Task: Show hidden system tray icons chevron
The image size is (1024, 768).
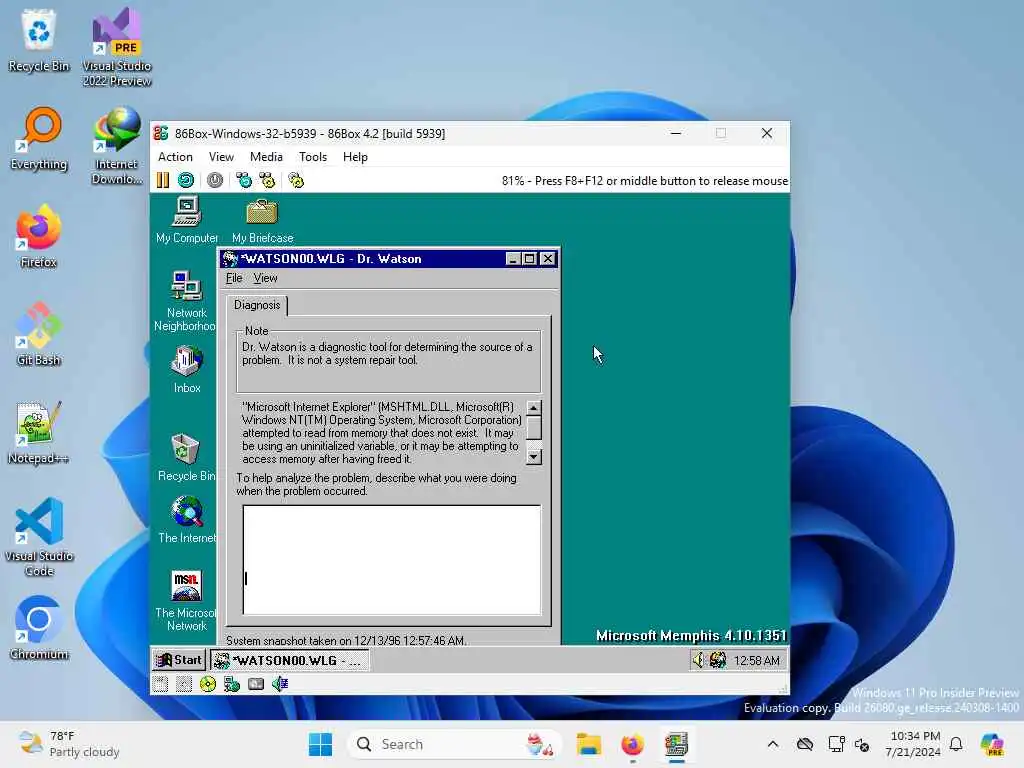Action: 773,744
